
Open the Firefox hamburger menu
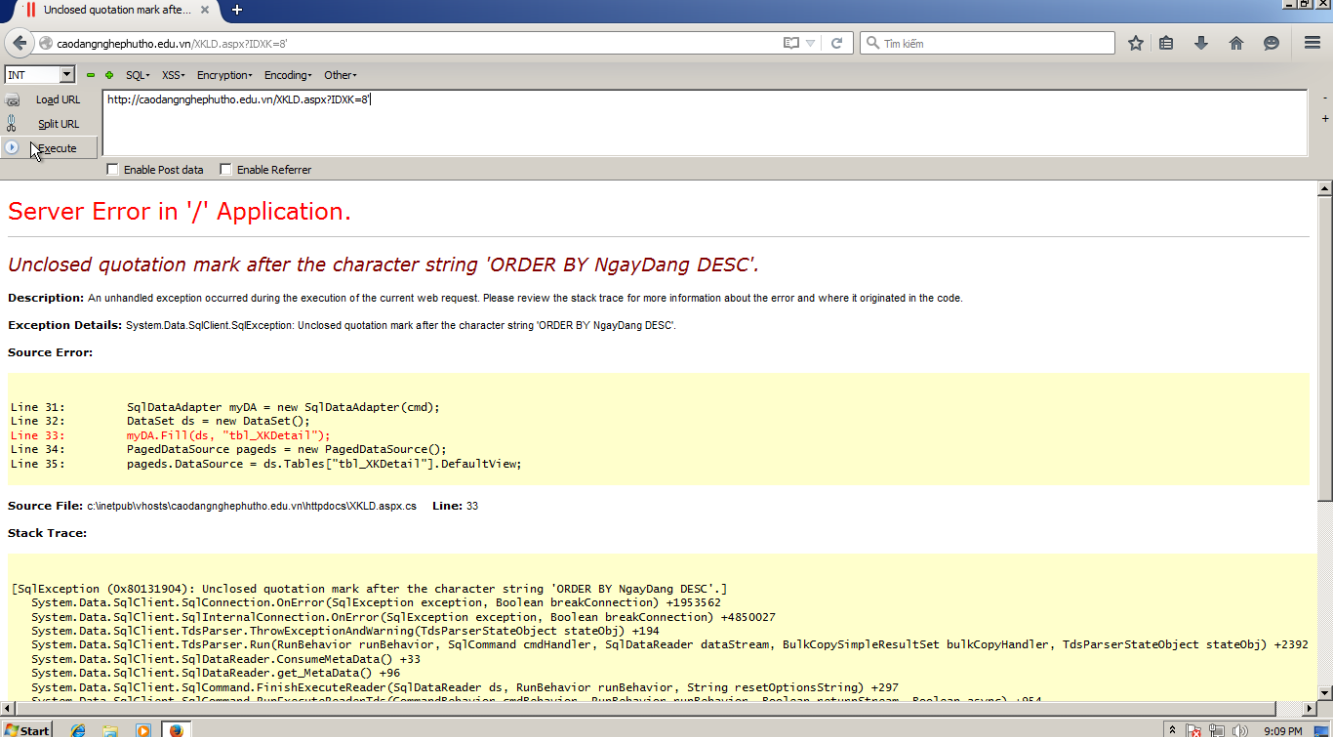[x=1312, y=43]
